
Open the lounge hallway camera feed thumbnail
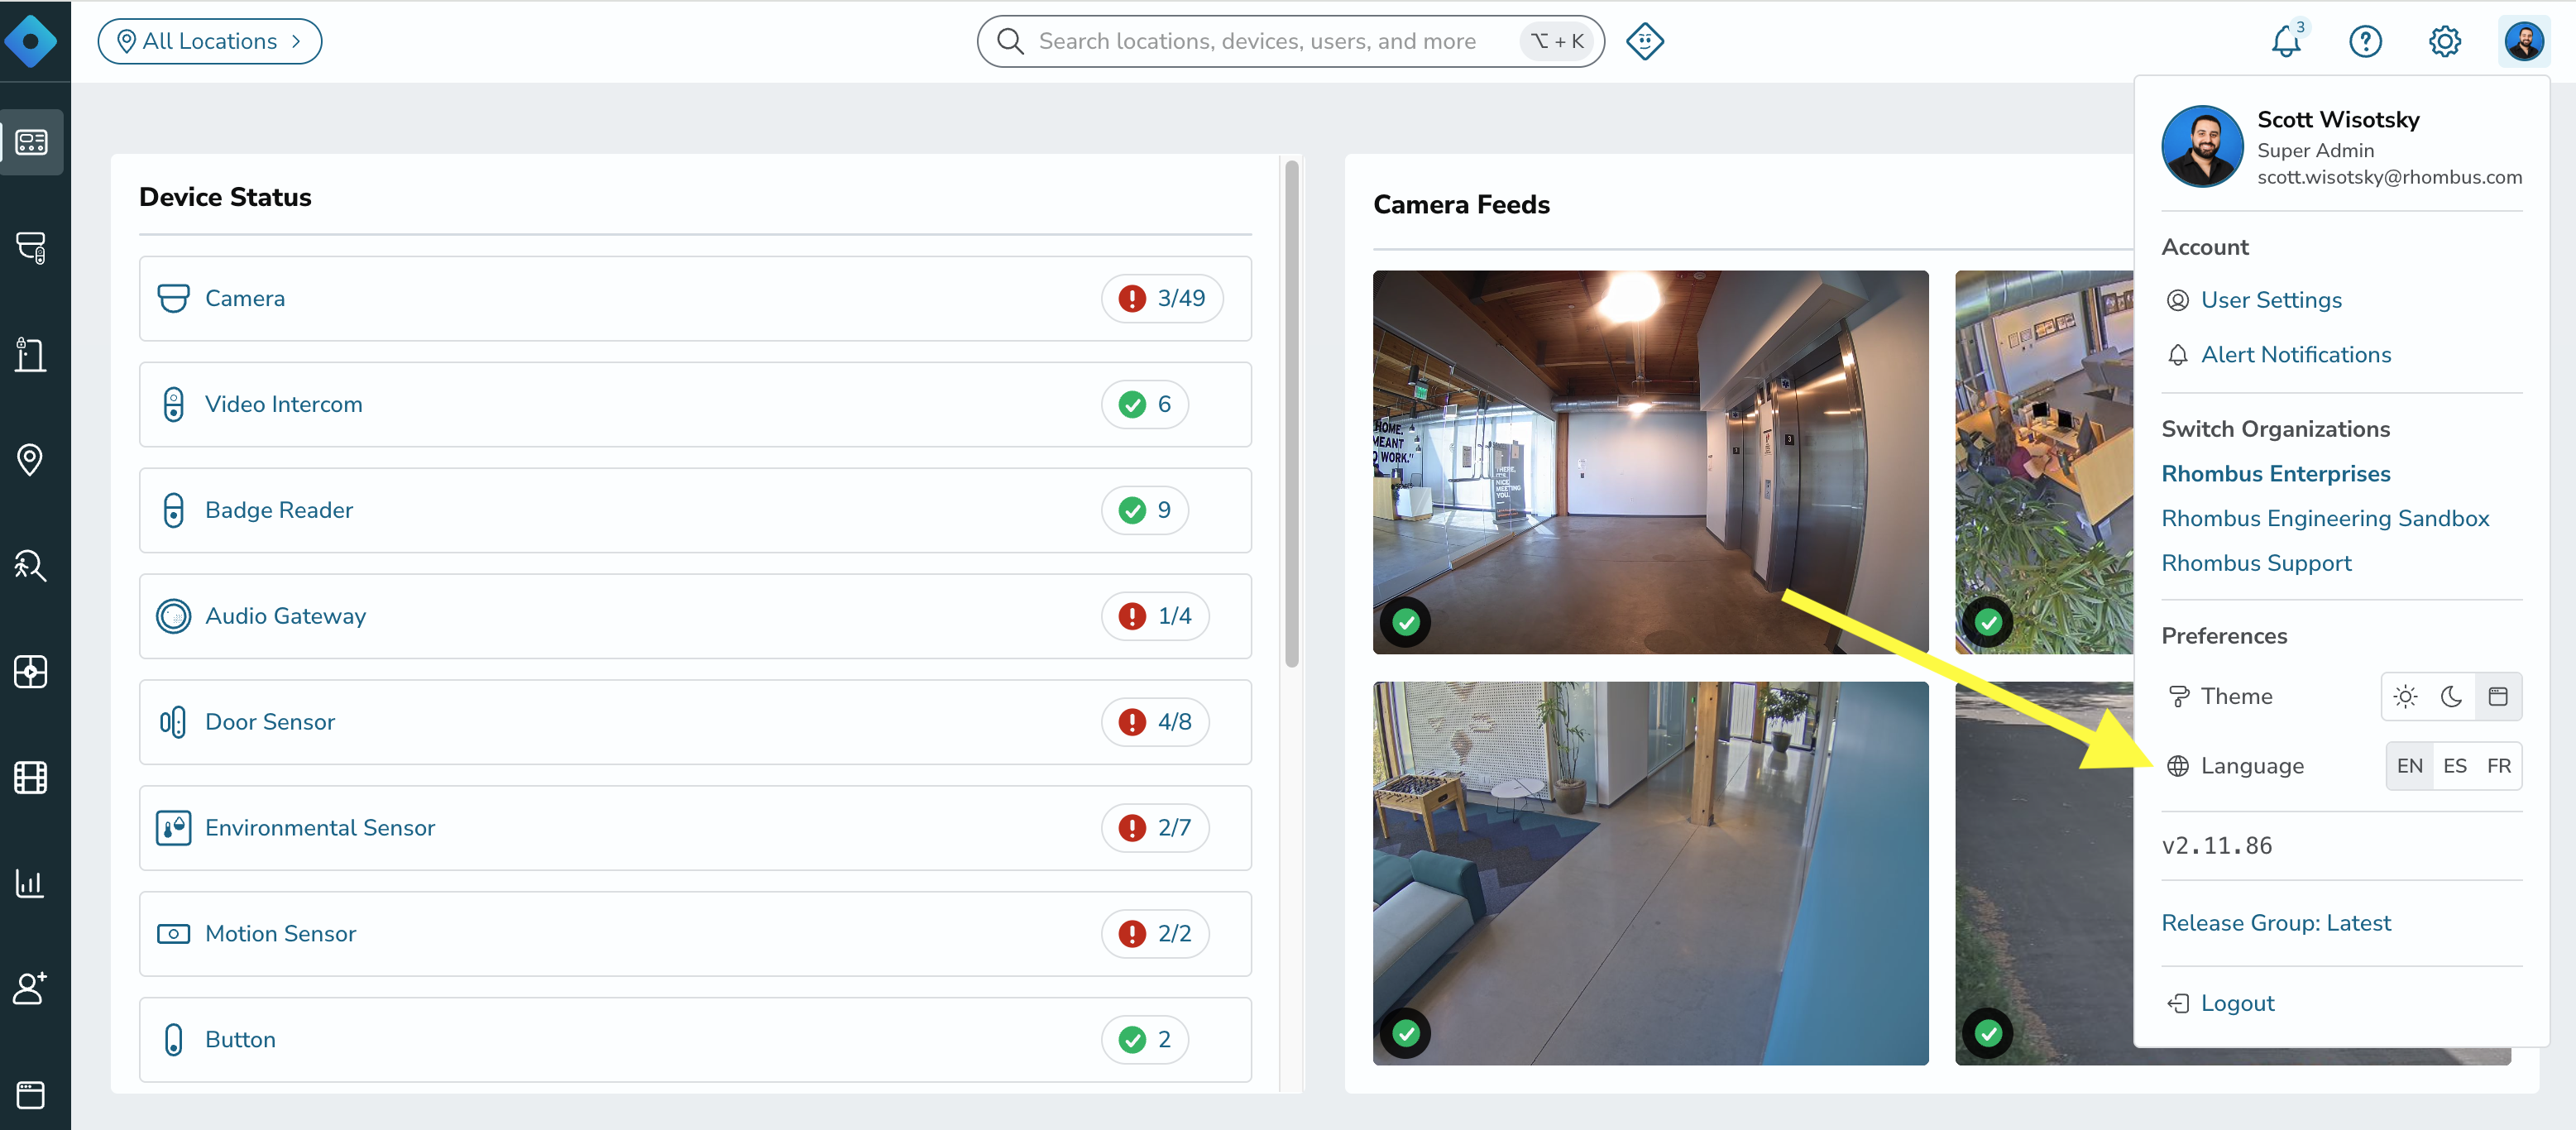1650,873
